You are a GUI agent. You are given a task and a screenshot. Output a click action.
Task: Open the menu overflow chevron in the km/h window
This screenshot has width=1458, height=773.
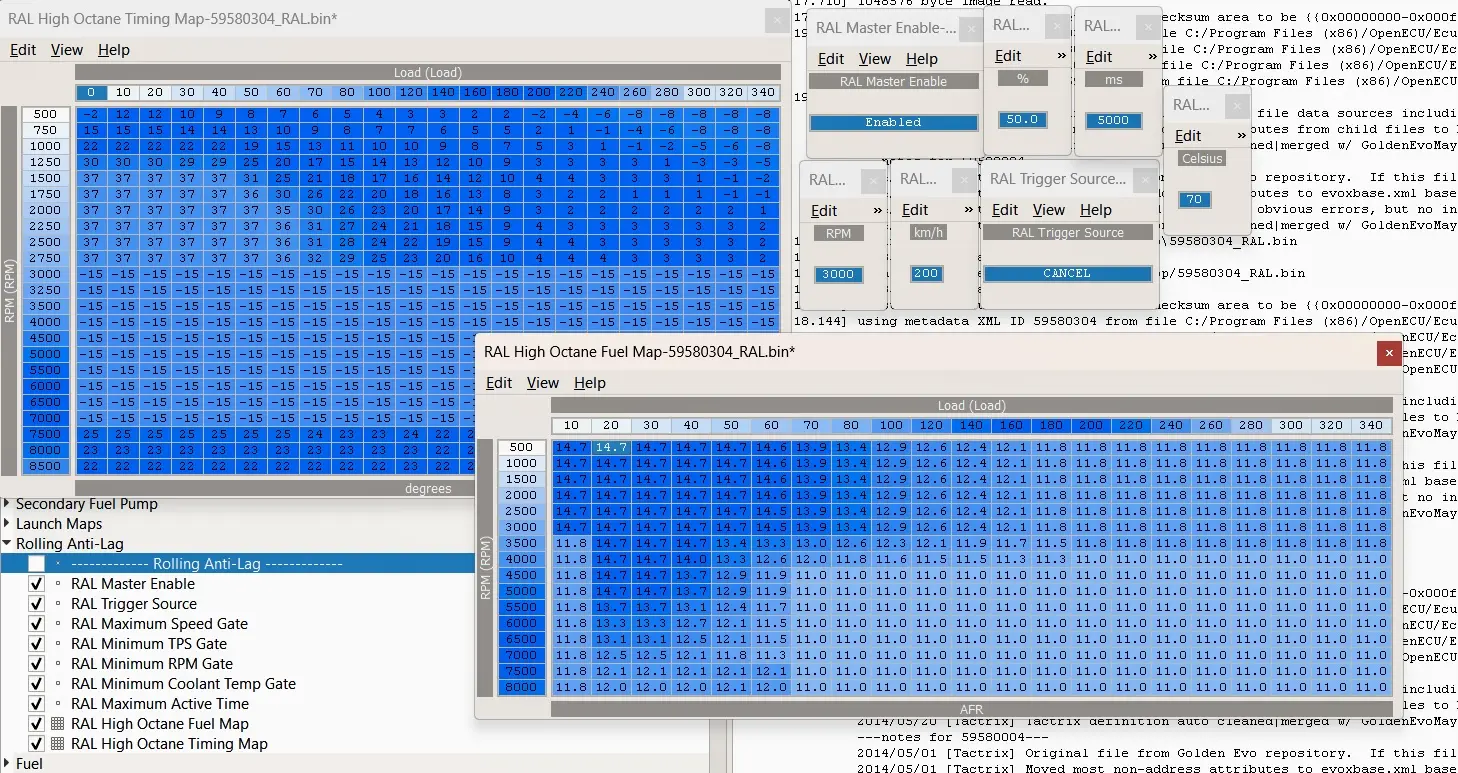(x=968, y=210)
